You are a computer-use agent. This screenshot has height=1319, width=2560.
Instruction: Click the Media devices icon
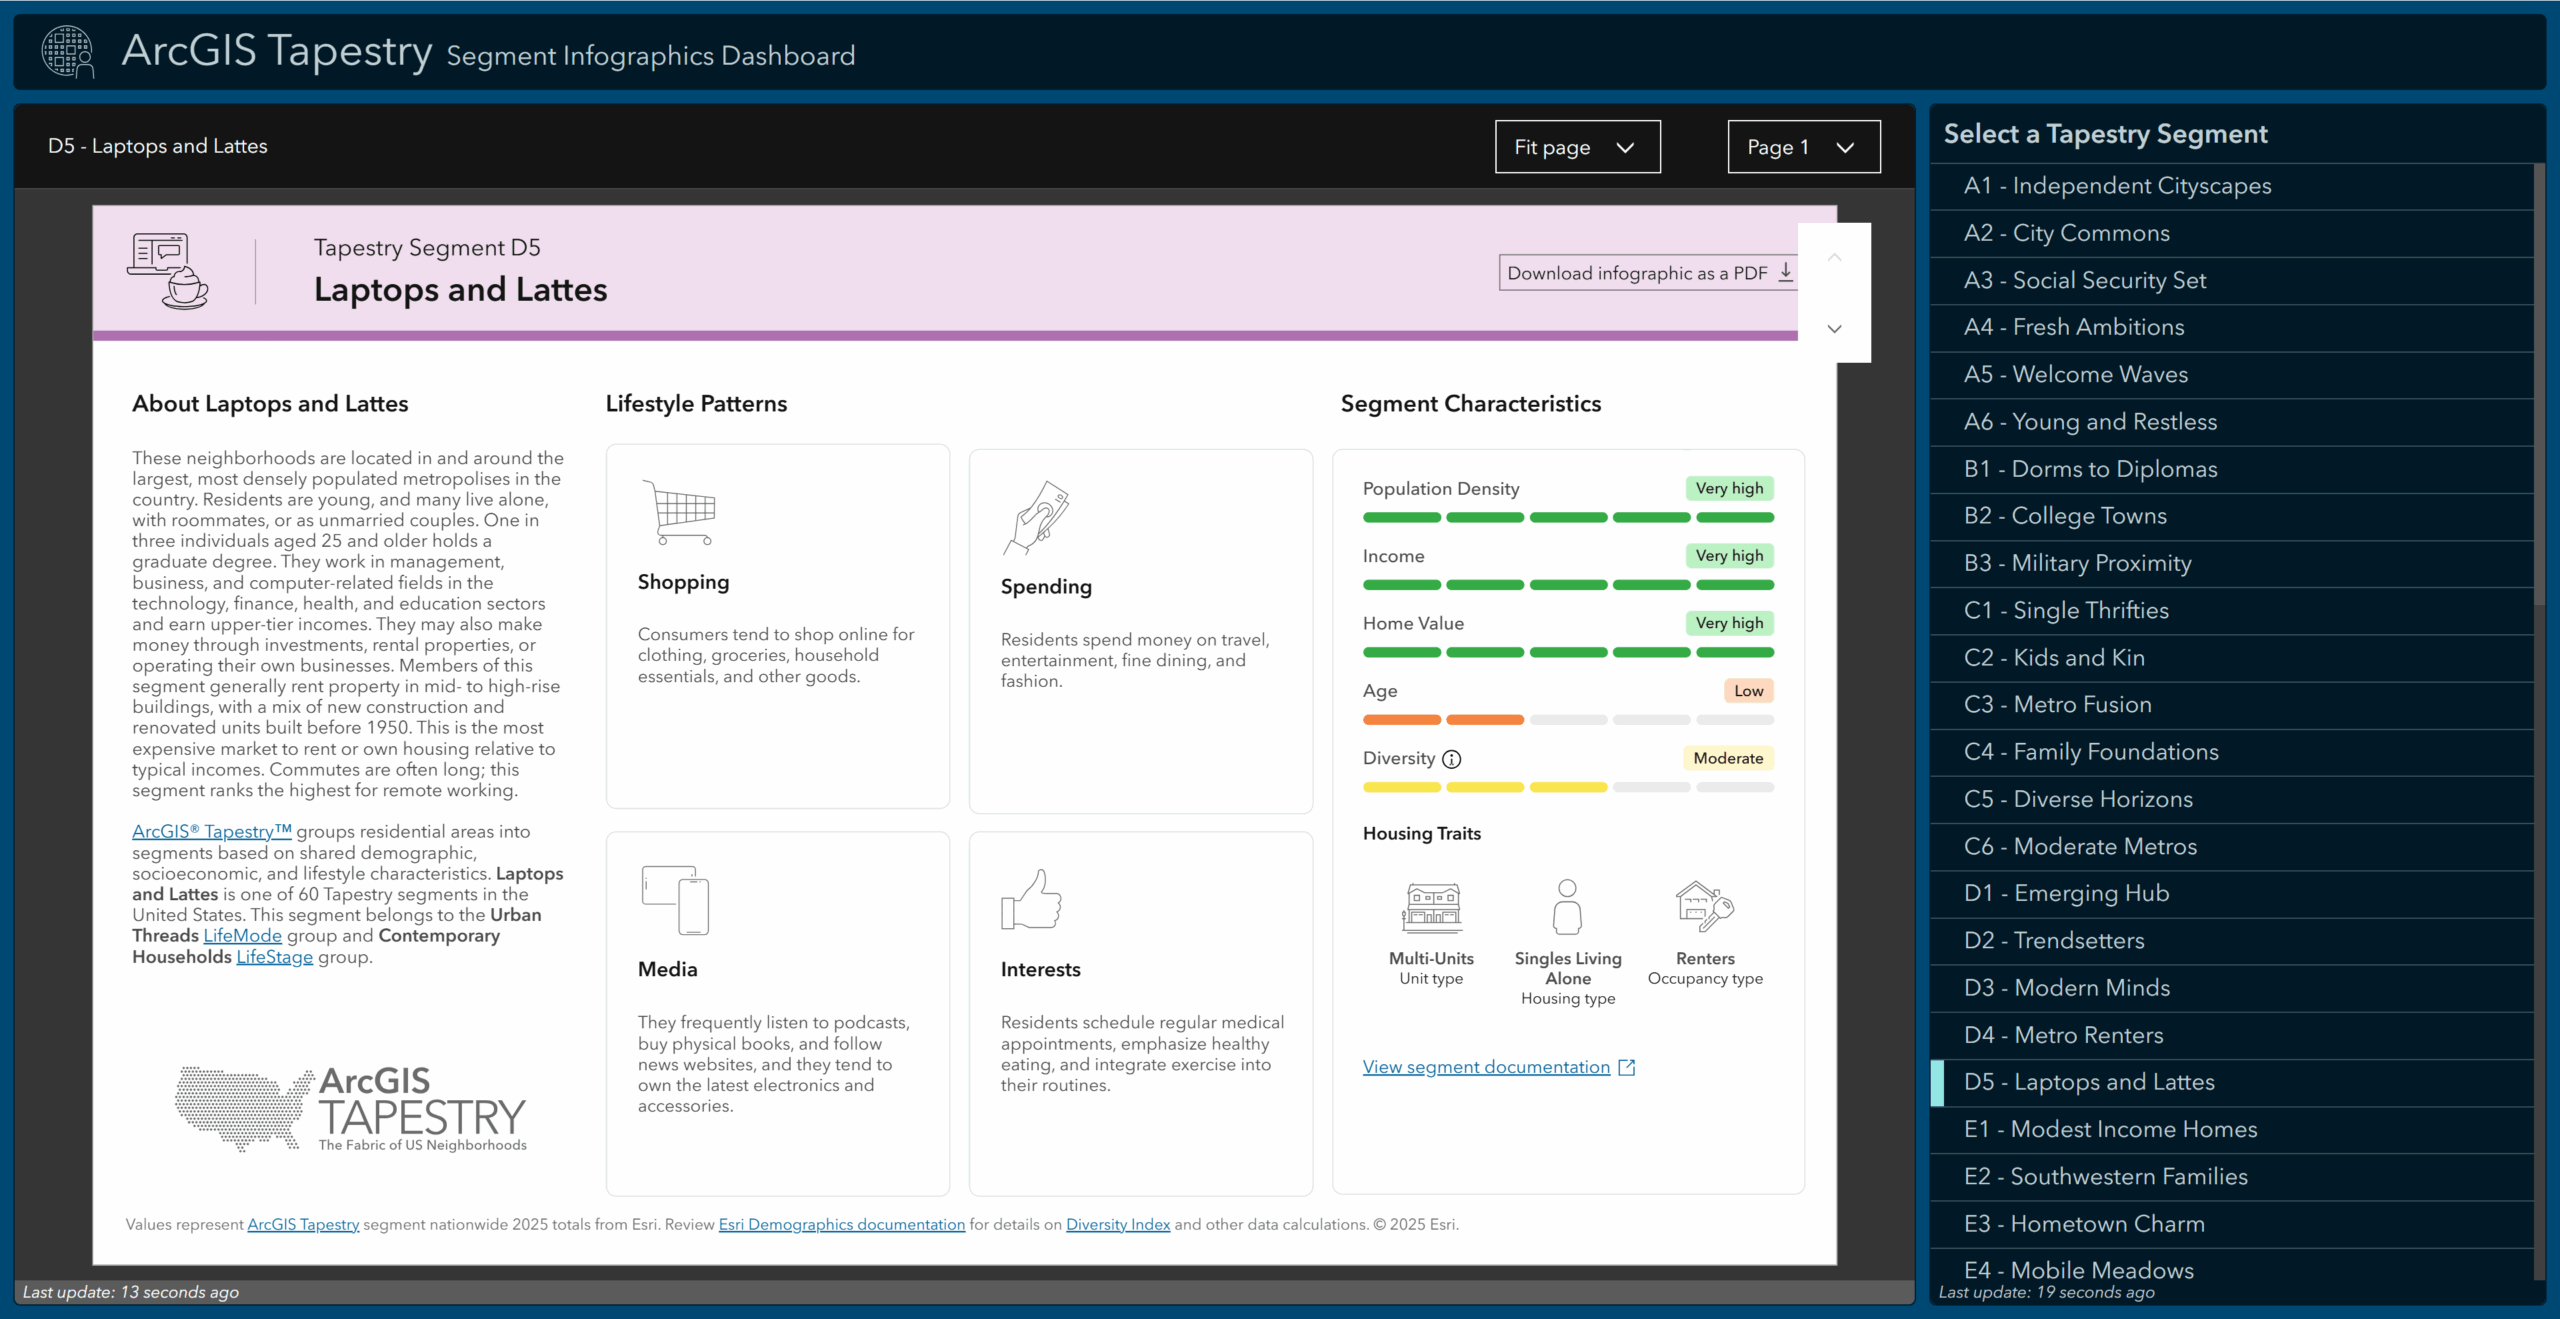(676, 900)
